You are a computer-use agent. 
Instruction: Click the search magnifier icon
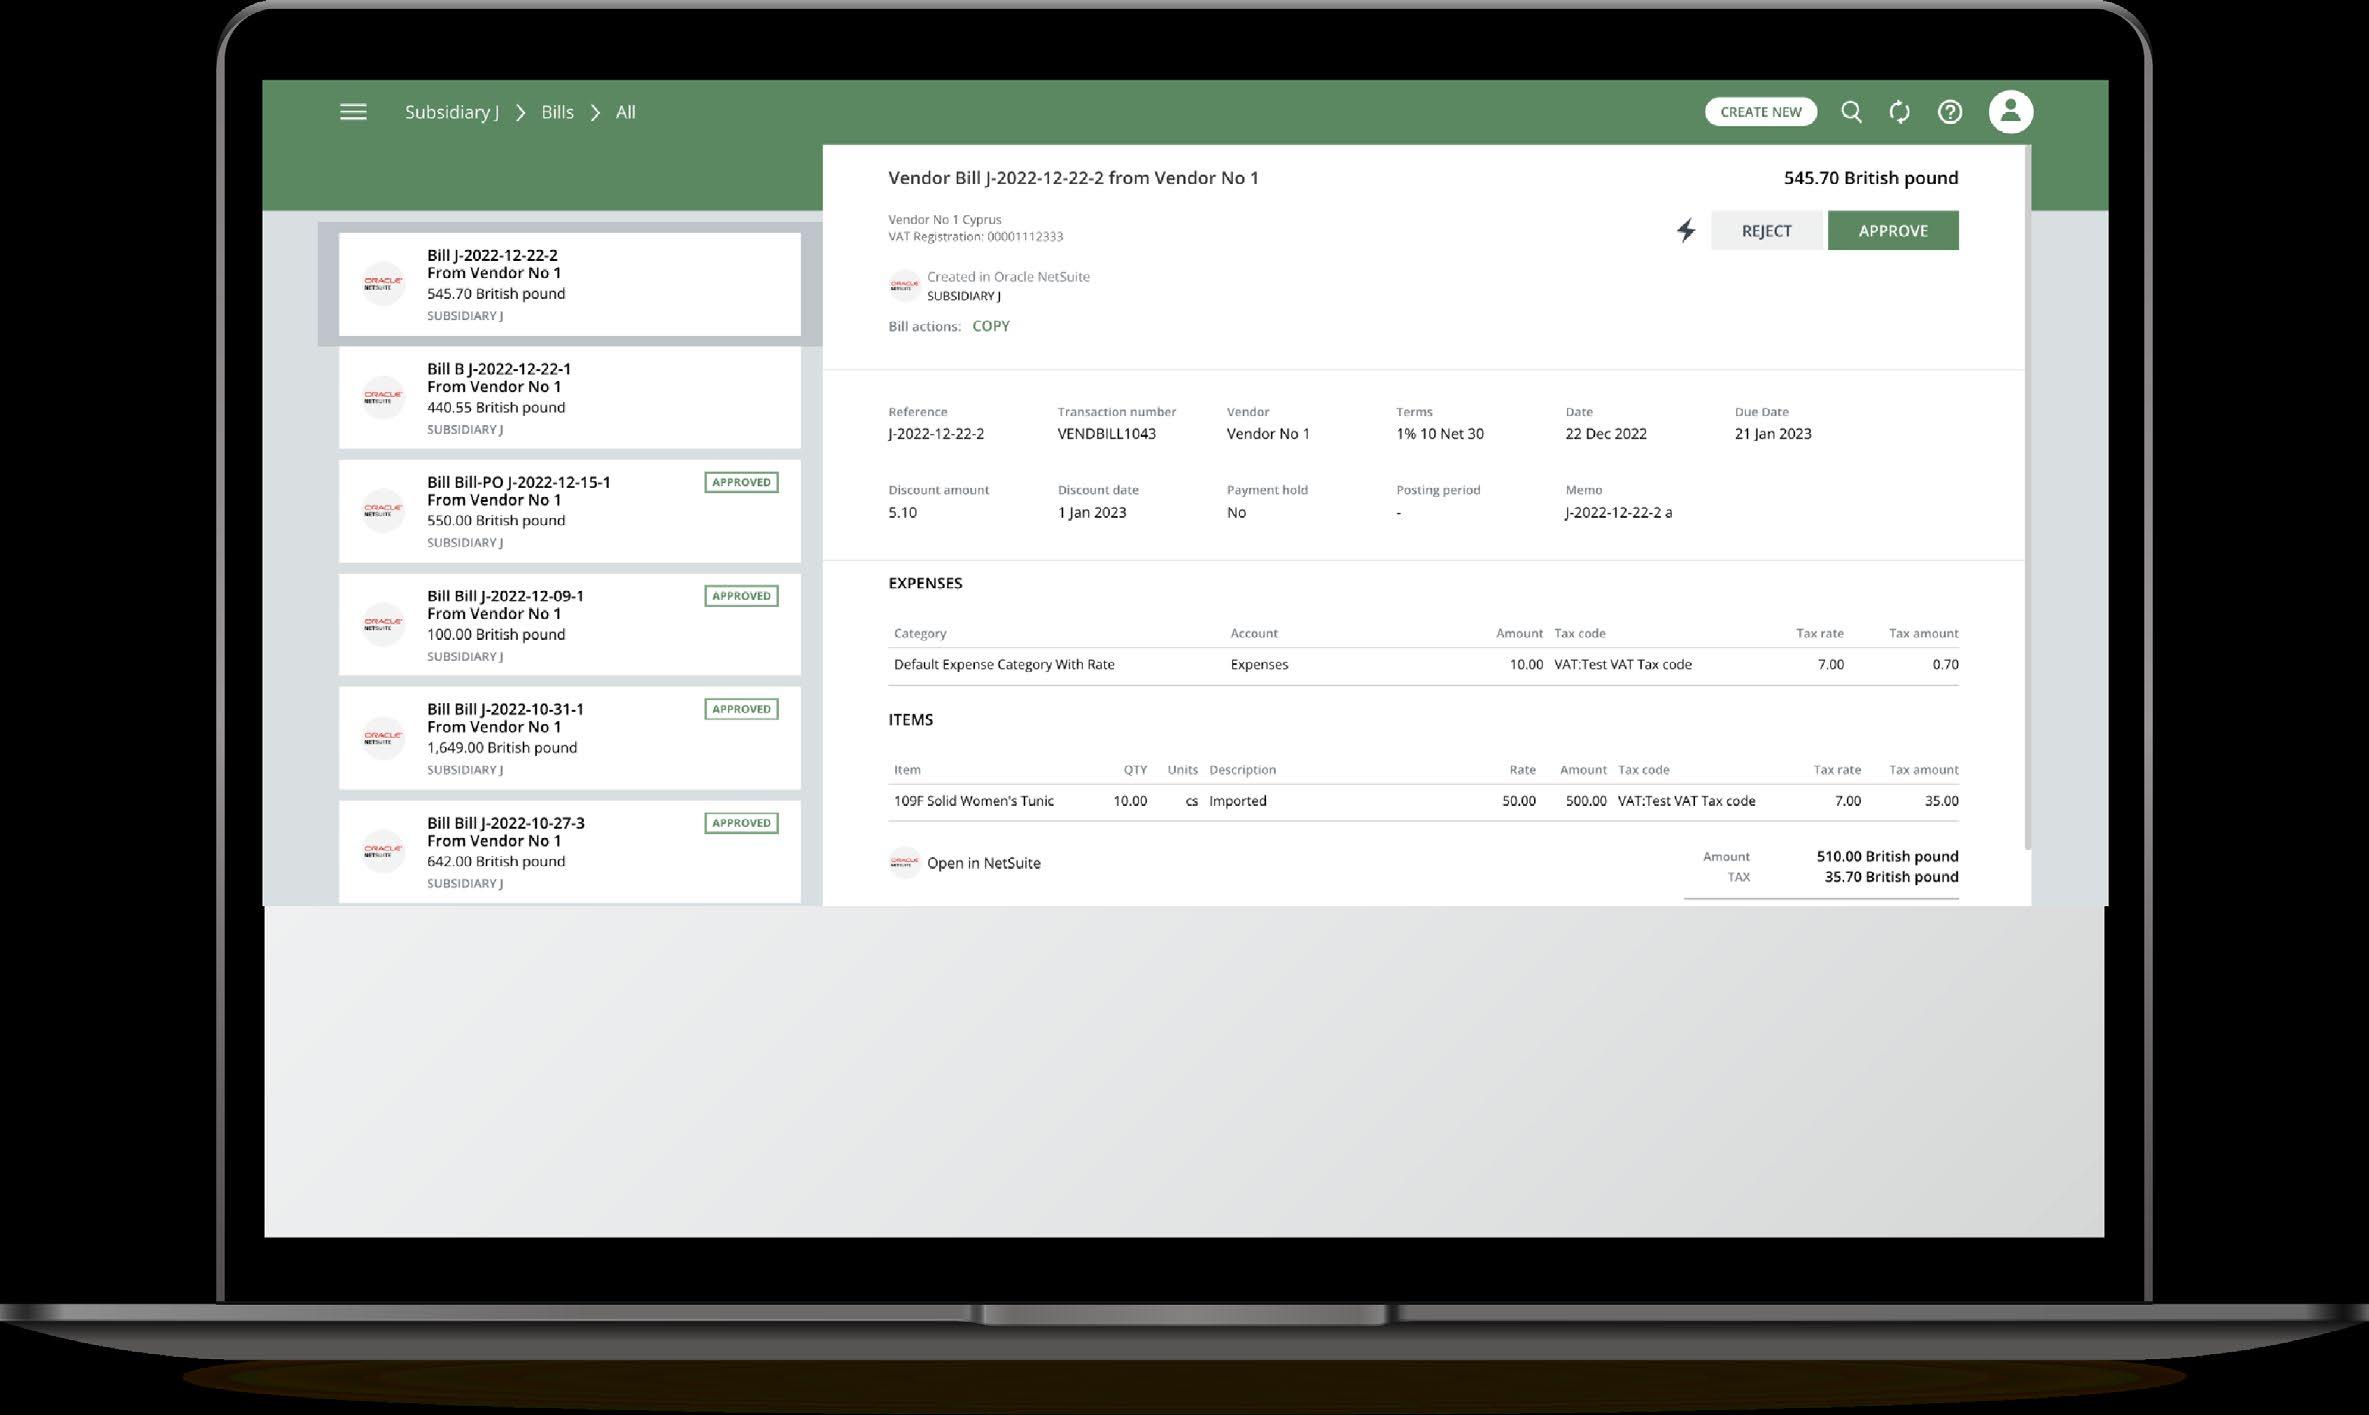pos(1851,112)
